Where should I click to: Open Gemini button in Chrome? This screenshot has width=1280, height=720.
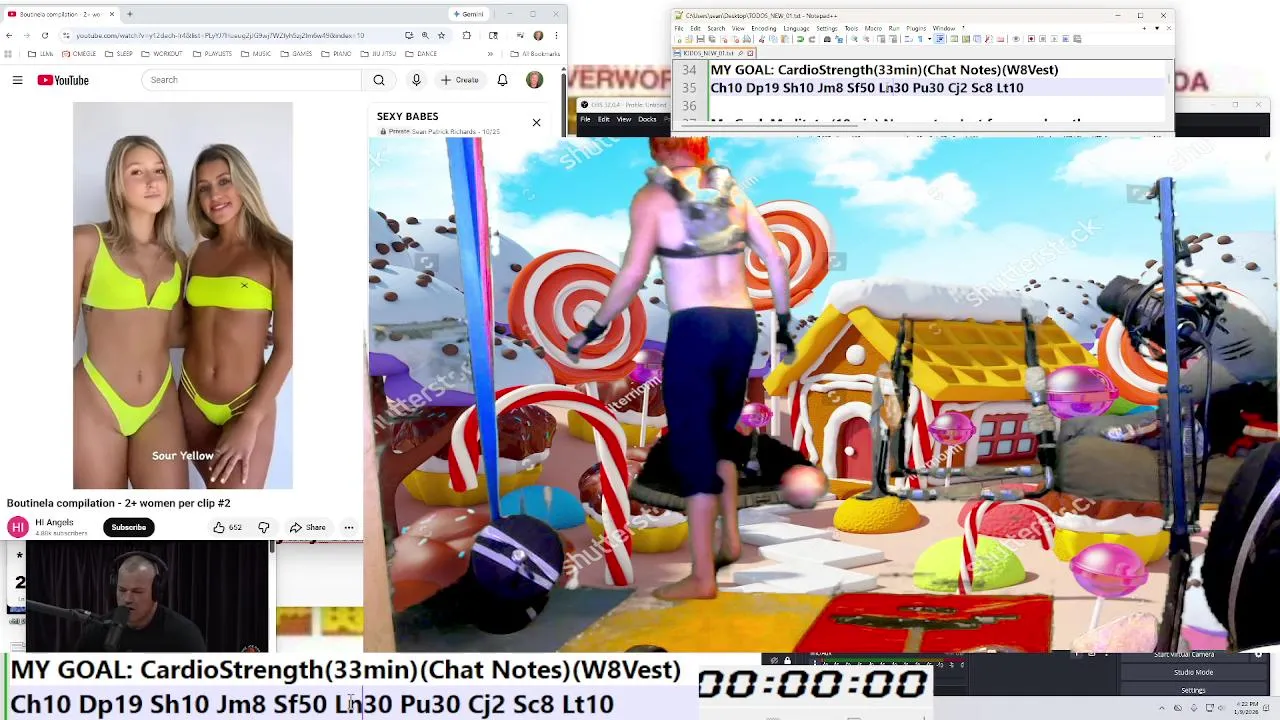tap(468, 14)
